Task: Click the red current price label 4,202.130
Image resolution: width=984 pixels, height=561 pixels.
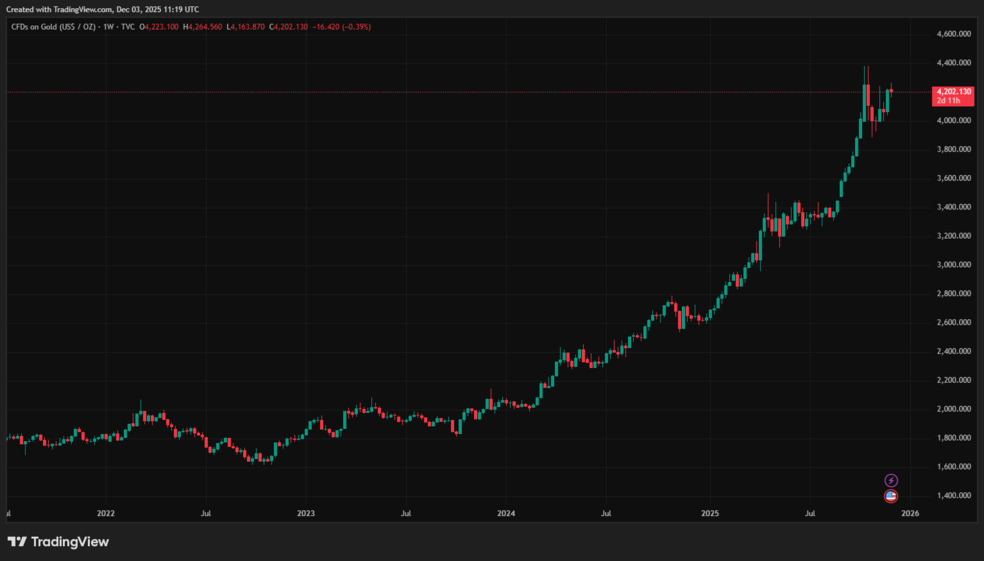Action: pyautogui.click(x=952, y=91)
